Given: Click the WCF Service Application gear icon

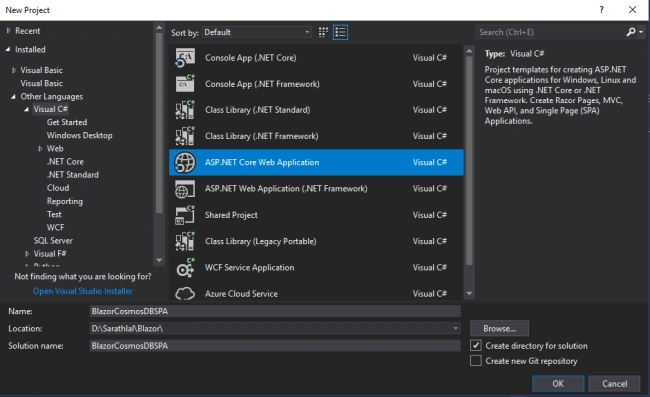Looking at the screenshot, I should (185, 267).
